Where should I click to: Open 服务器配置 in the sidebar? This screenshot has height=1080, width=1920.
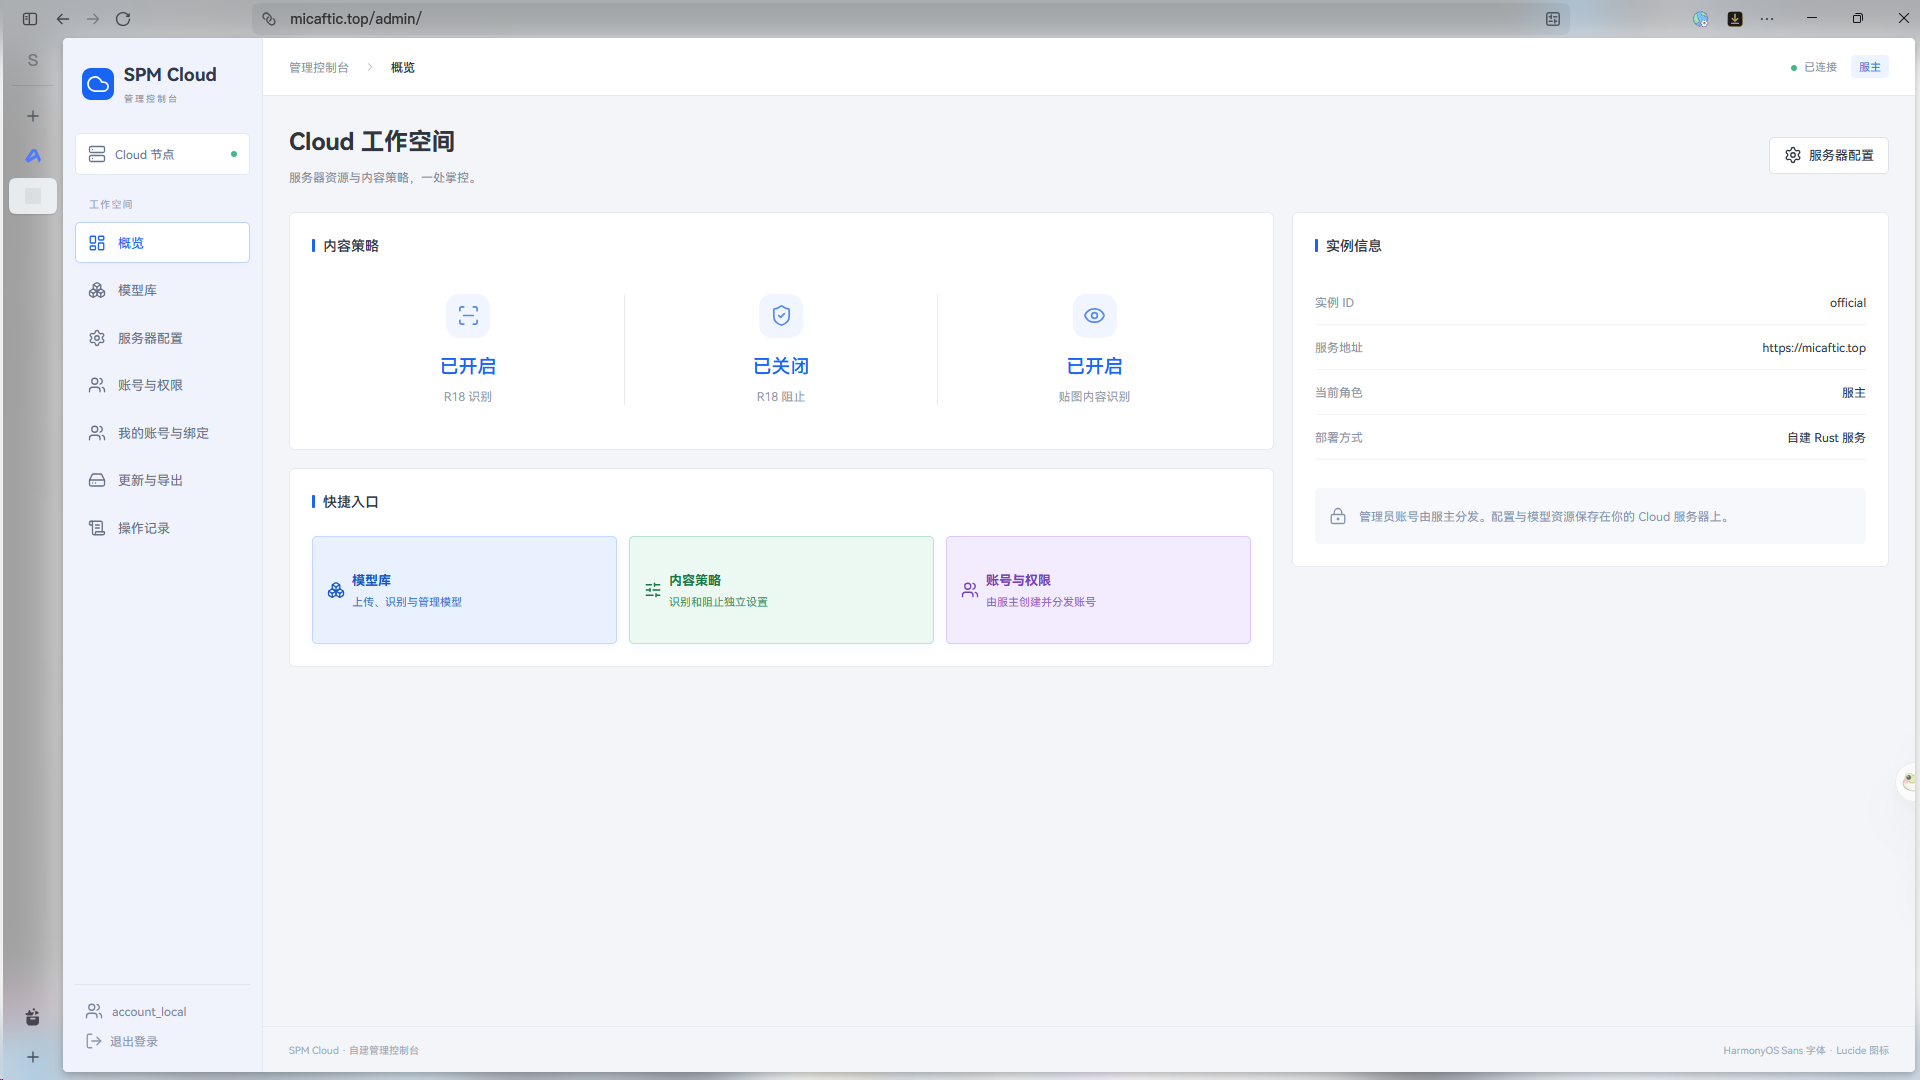pos(162,338)
